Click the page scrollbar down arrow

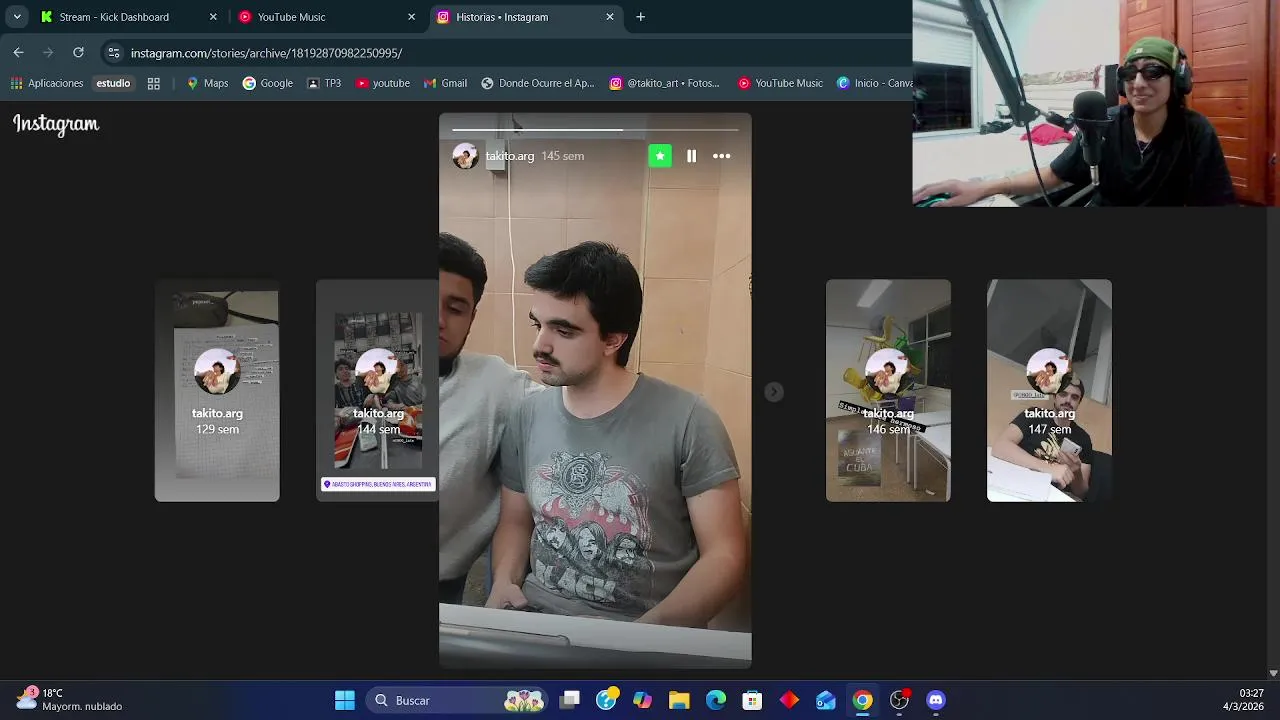1273,674
